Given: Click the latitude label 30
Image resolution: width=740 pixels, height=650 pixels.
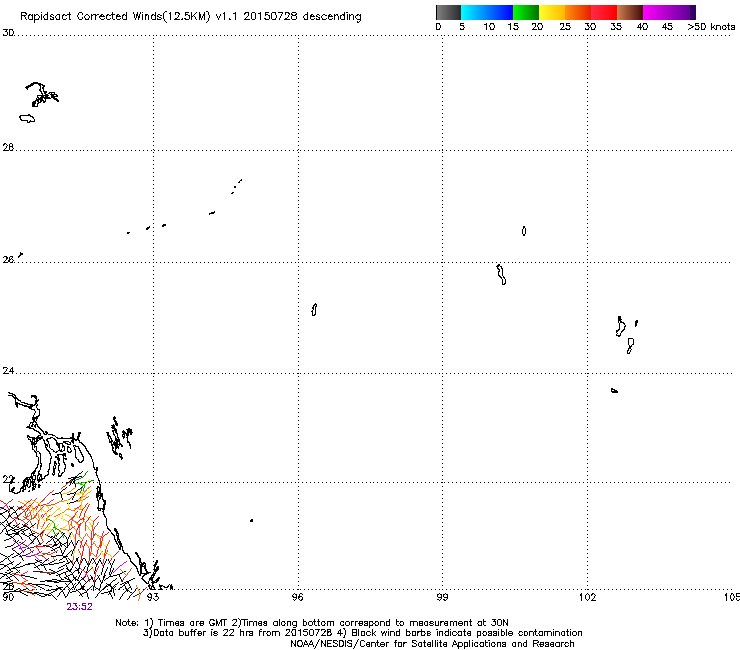Looking at the screenshot, I should click(8, 33).
